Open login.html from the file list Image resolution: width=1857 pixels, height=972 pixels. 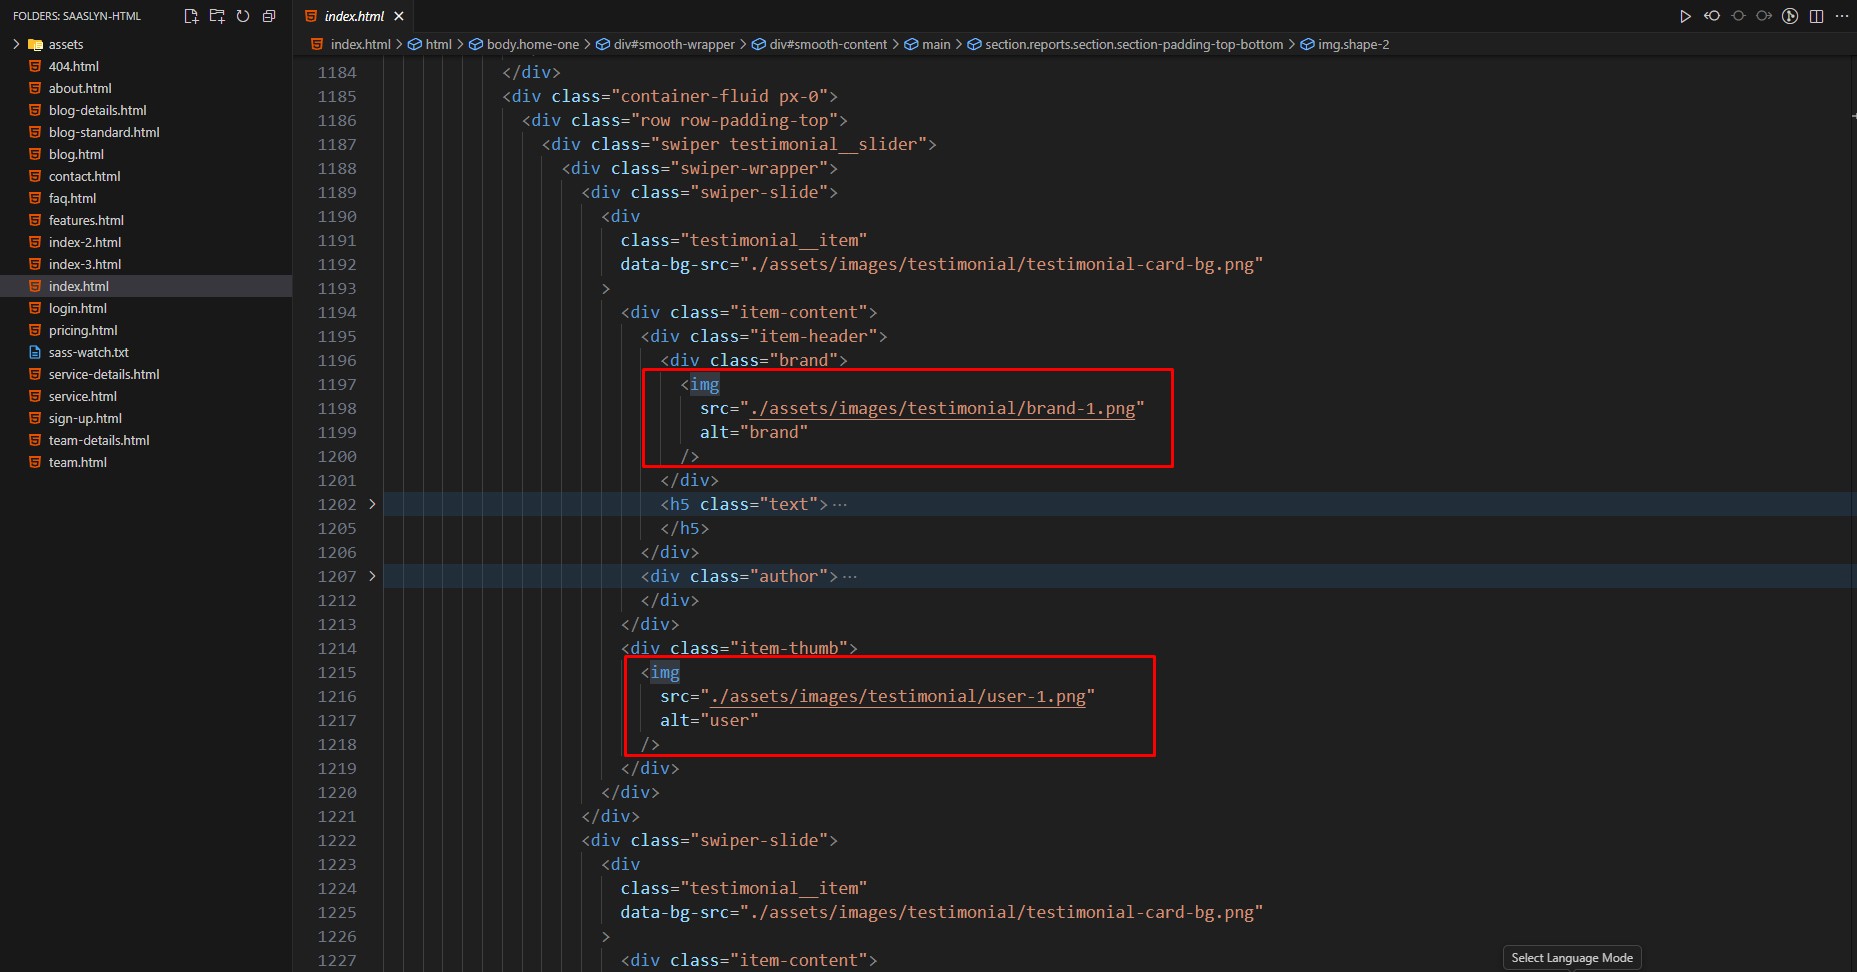(78, 308)
